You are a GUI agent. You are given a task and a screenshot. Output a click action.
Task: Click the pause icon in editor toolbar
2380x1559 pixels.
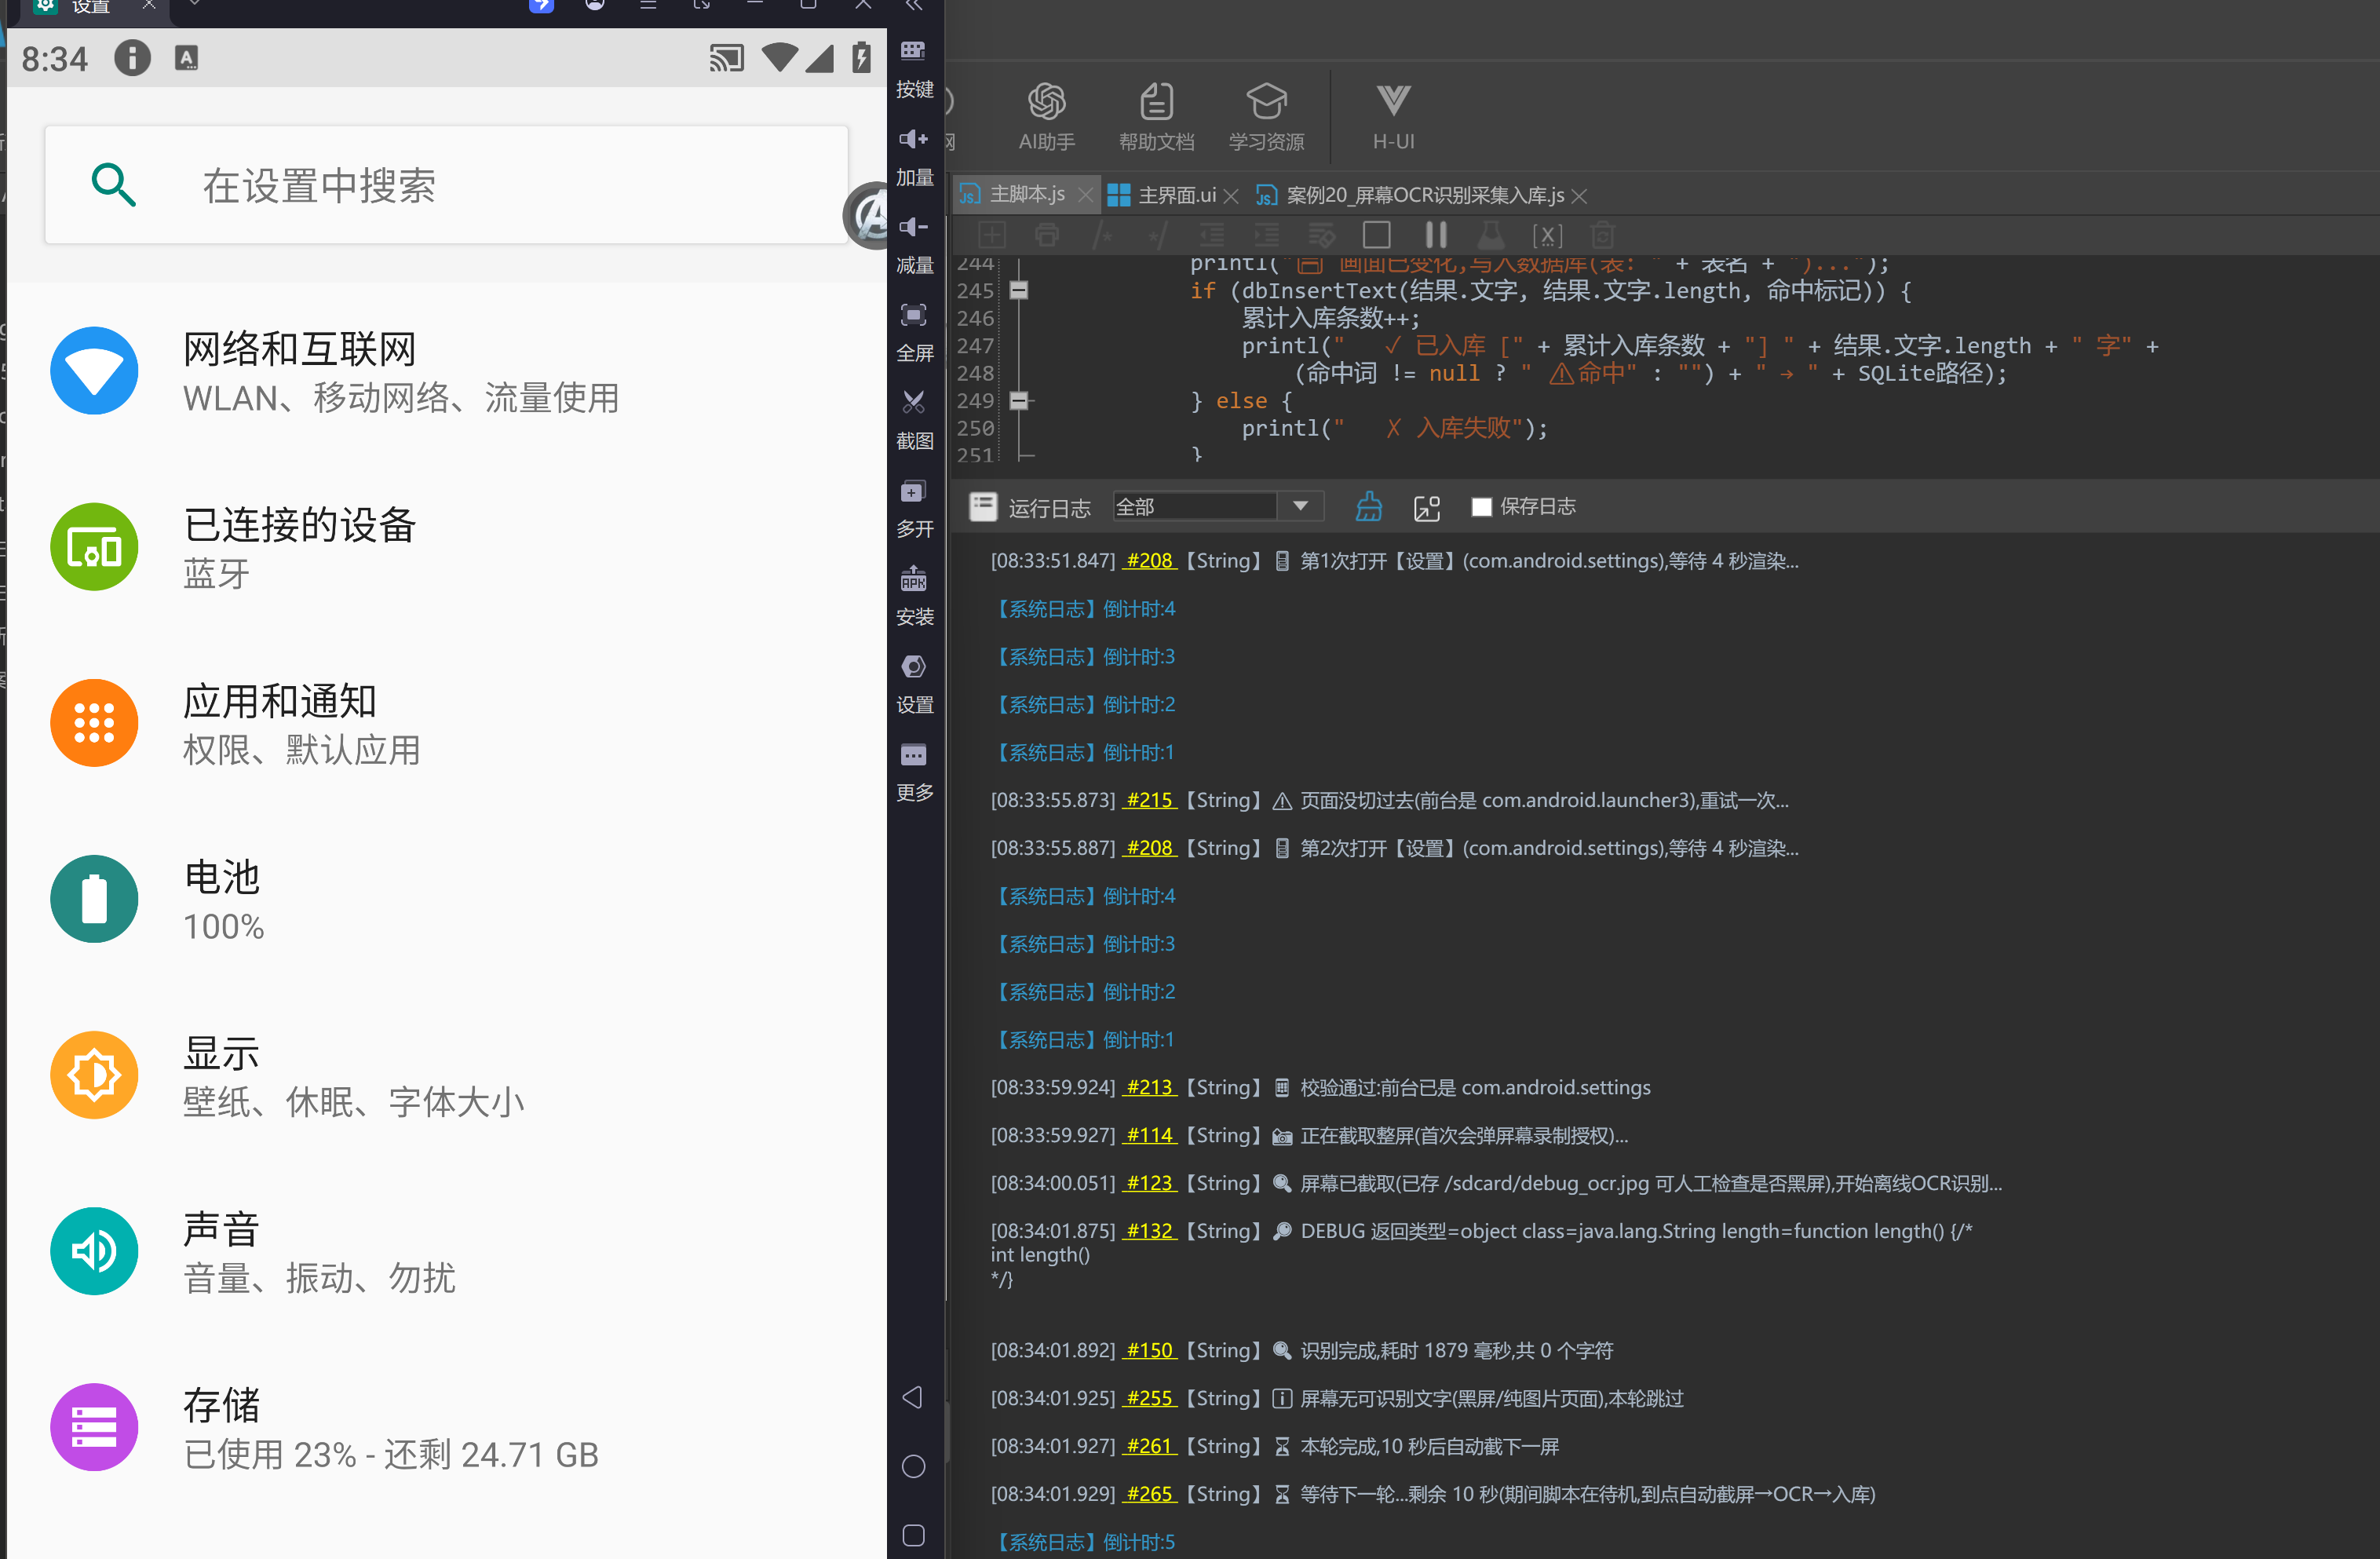(1435, 235)
